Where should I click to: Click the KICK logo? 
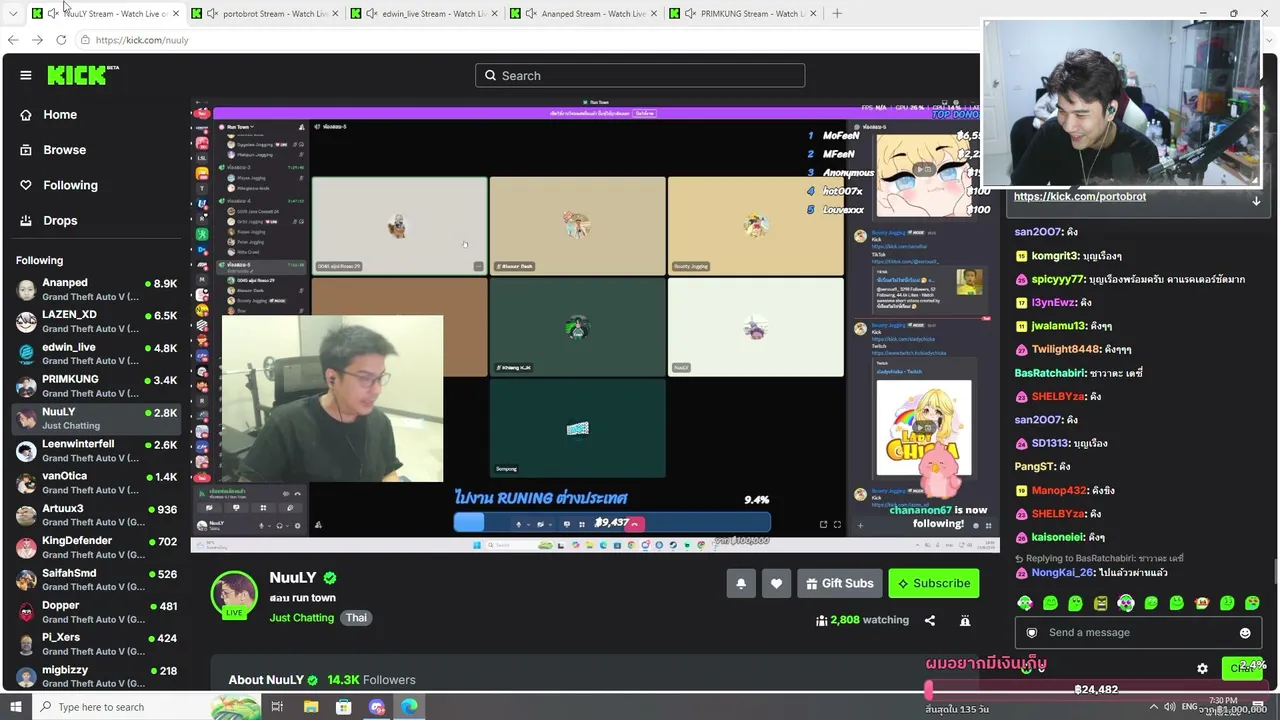[83, 75]
